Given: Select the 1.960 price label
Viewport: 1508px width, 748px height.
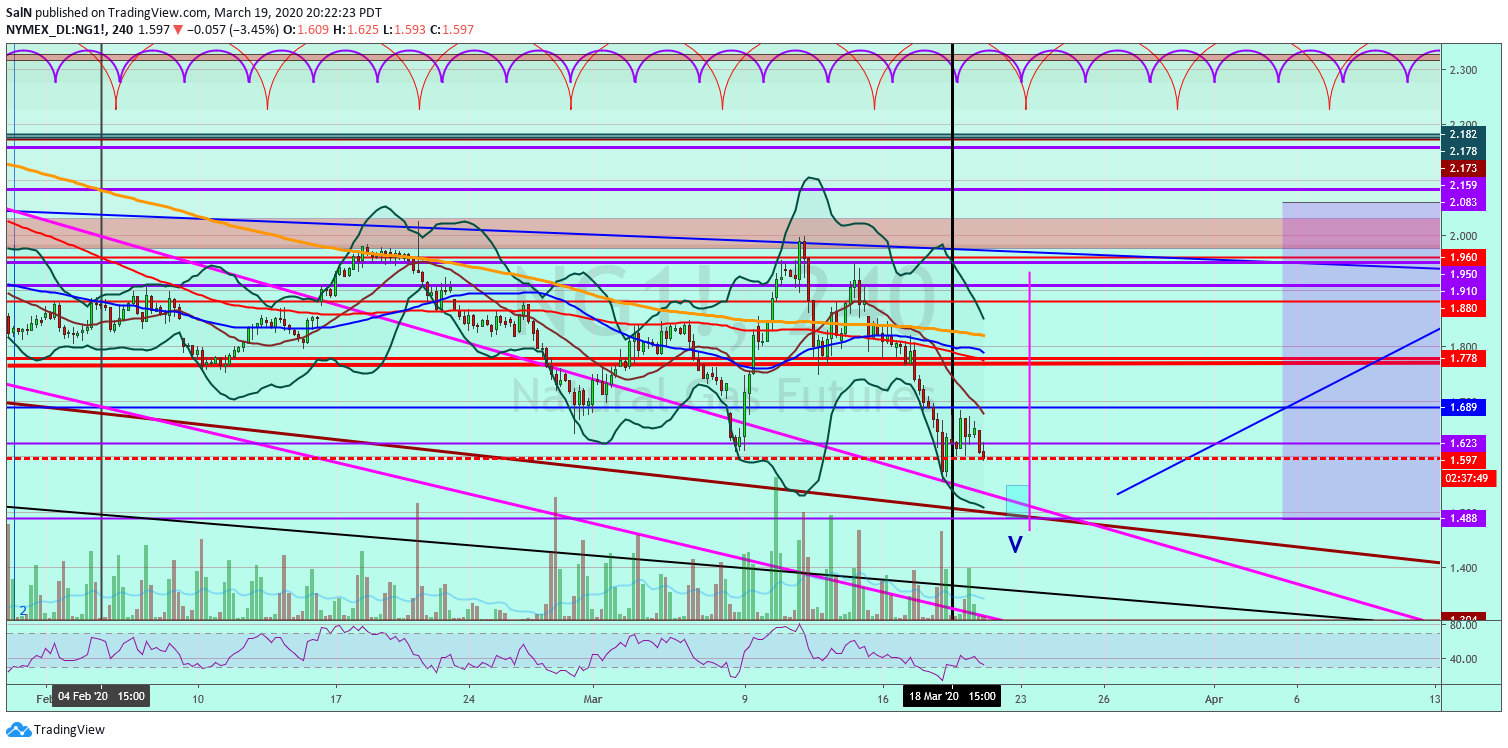Looking at the screenshot, I should tap(1462, 257).
